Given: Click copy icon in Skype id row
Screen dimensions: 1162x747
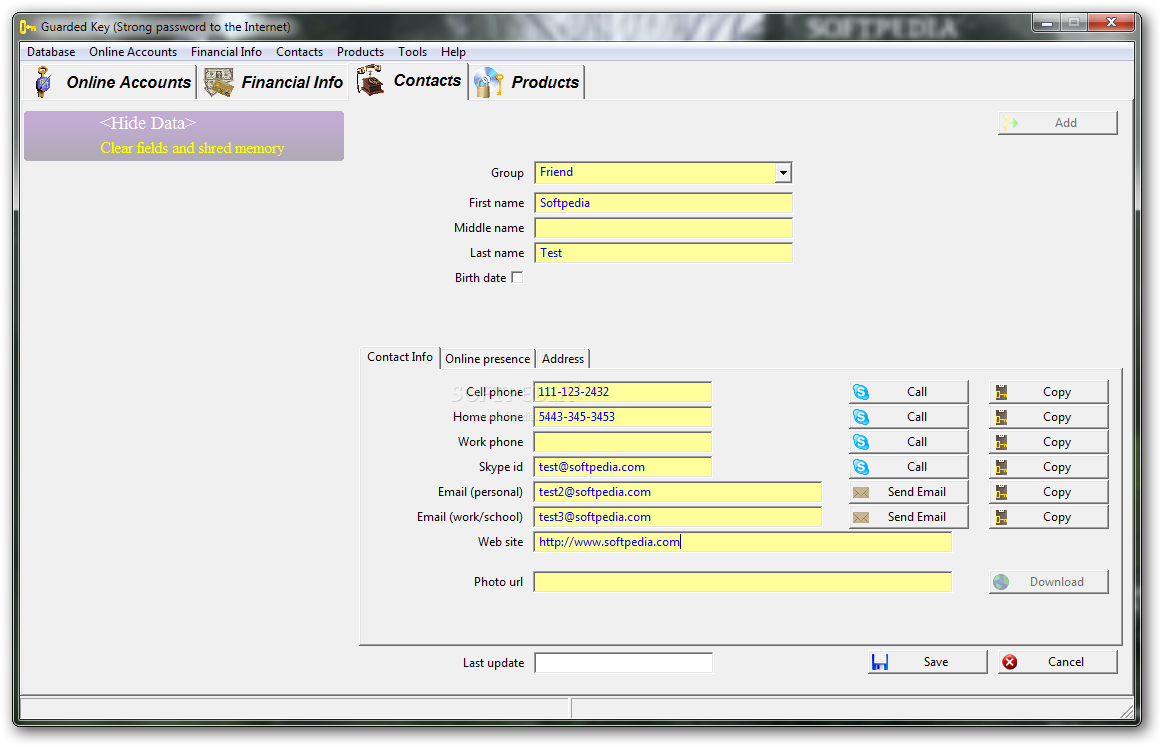Looking at the screenshot, I should coord(1001,468).
